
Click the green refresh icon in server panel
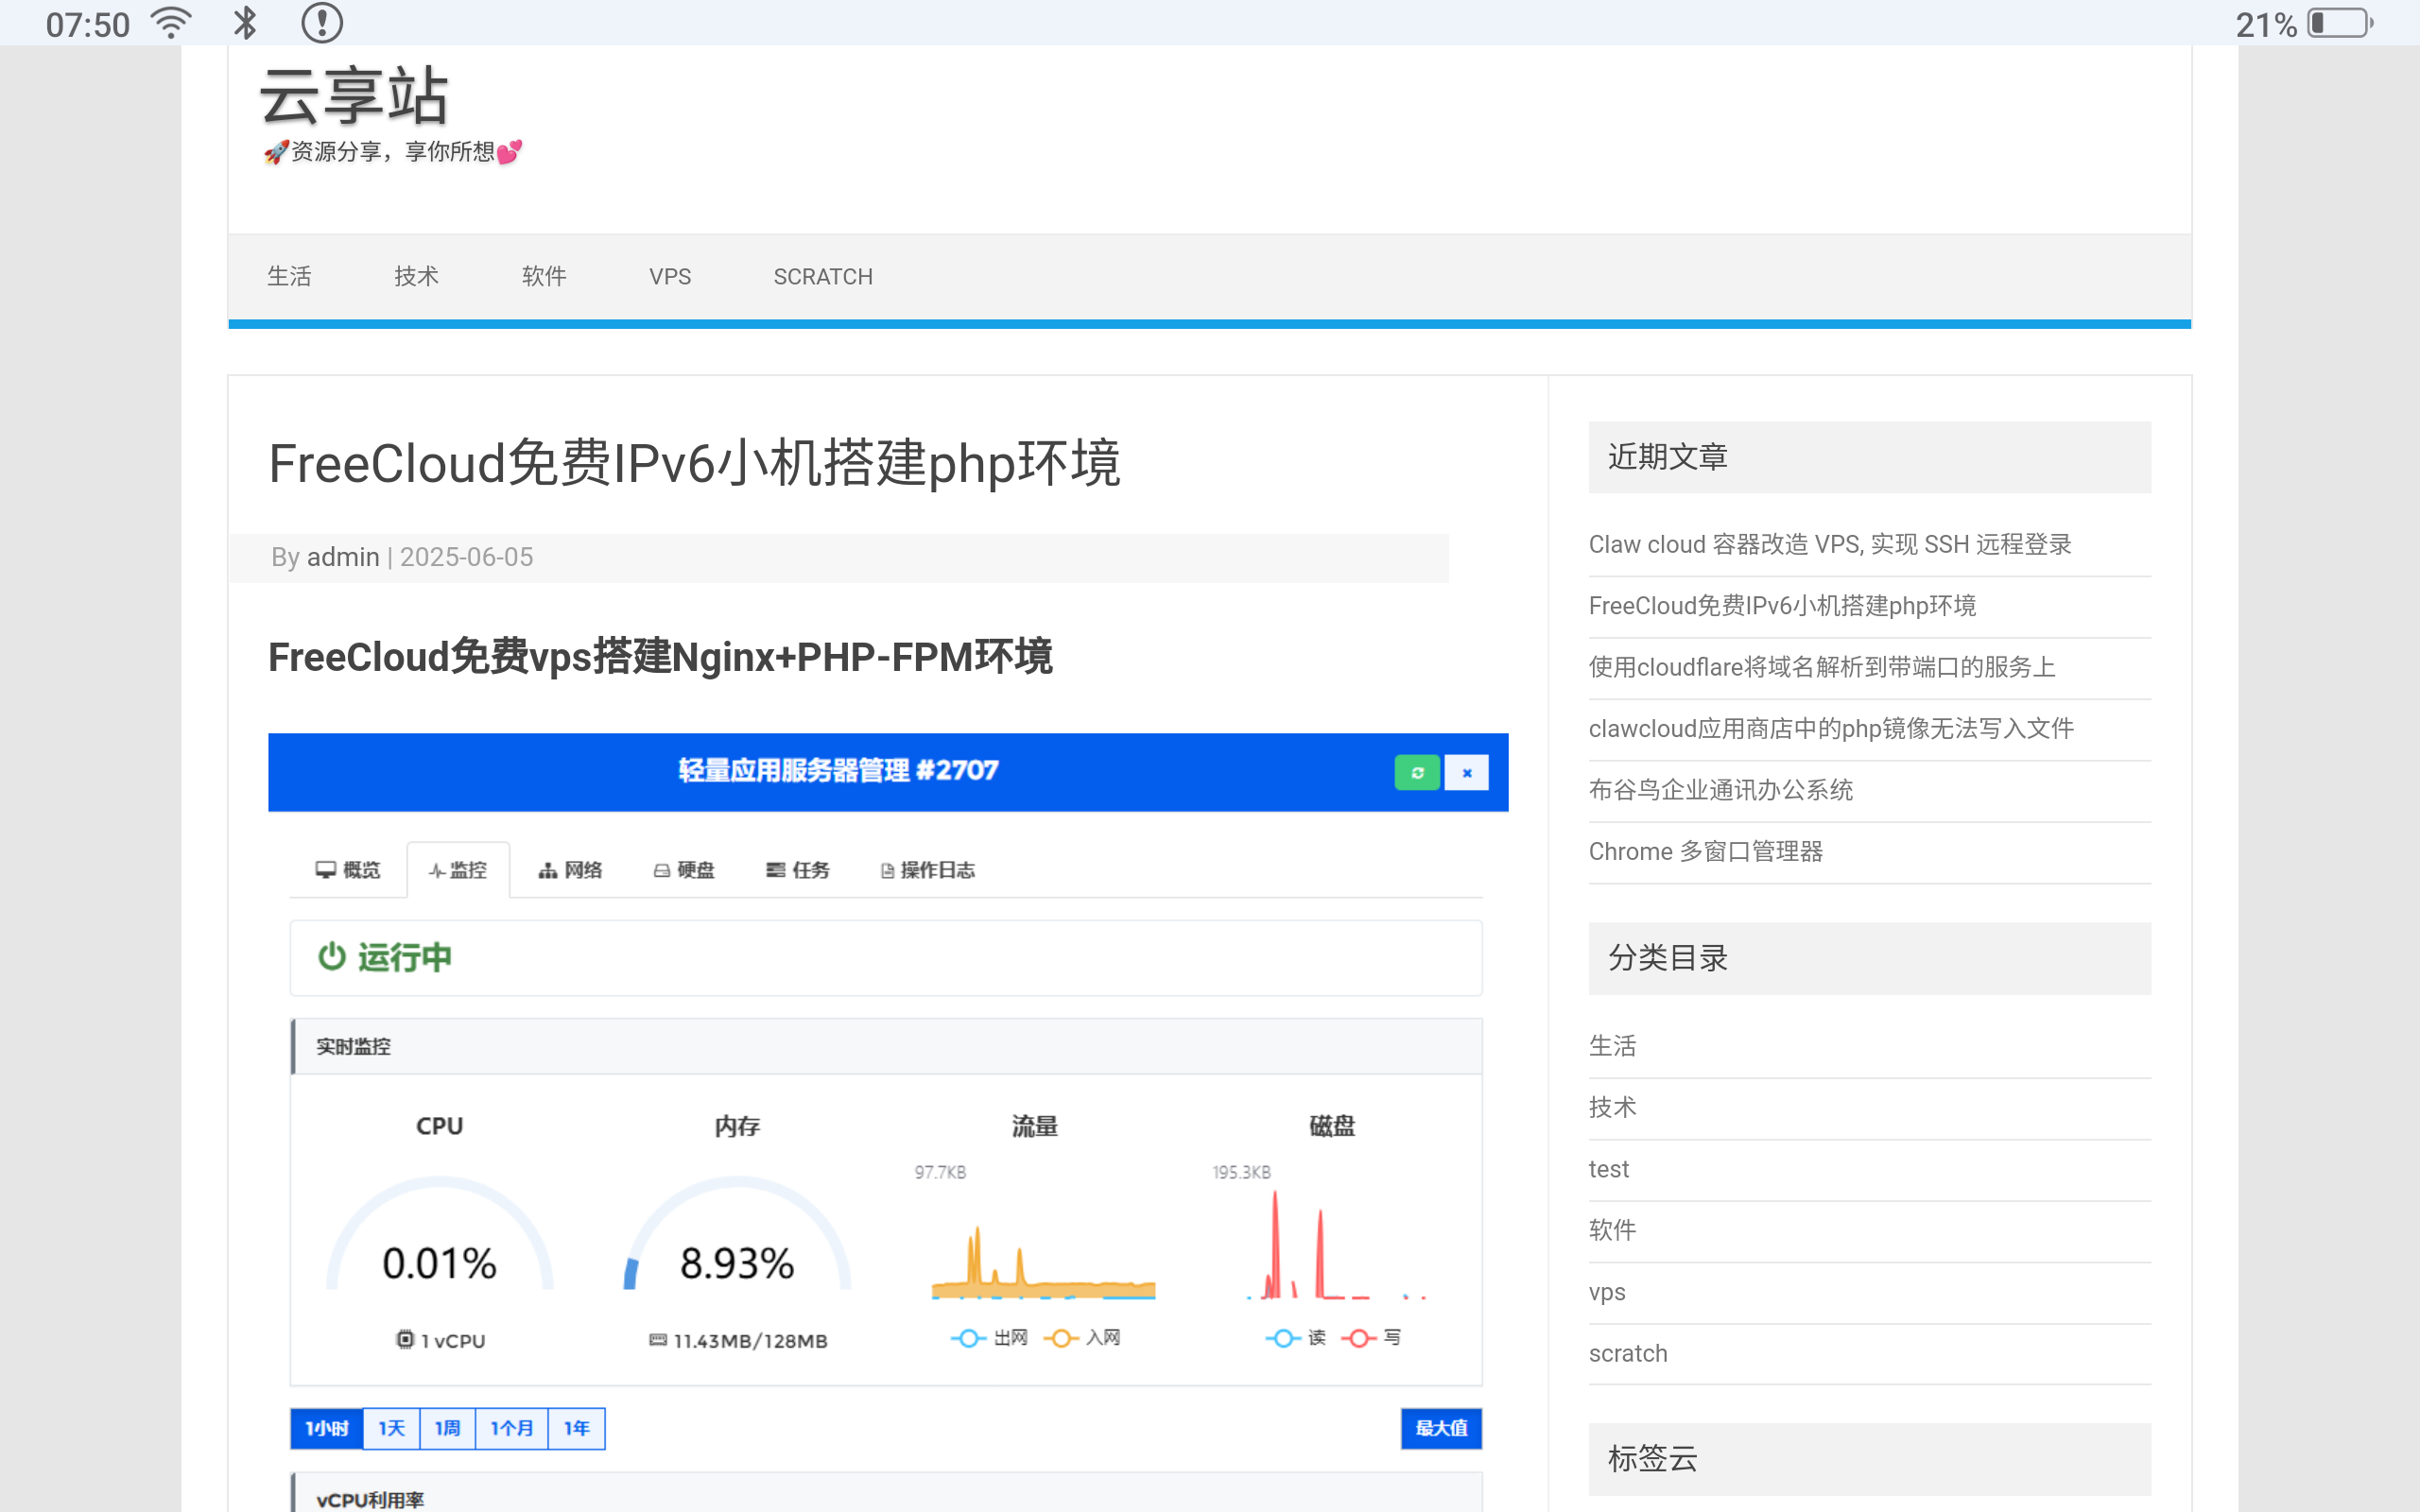point(1417,773)
